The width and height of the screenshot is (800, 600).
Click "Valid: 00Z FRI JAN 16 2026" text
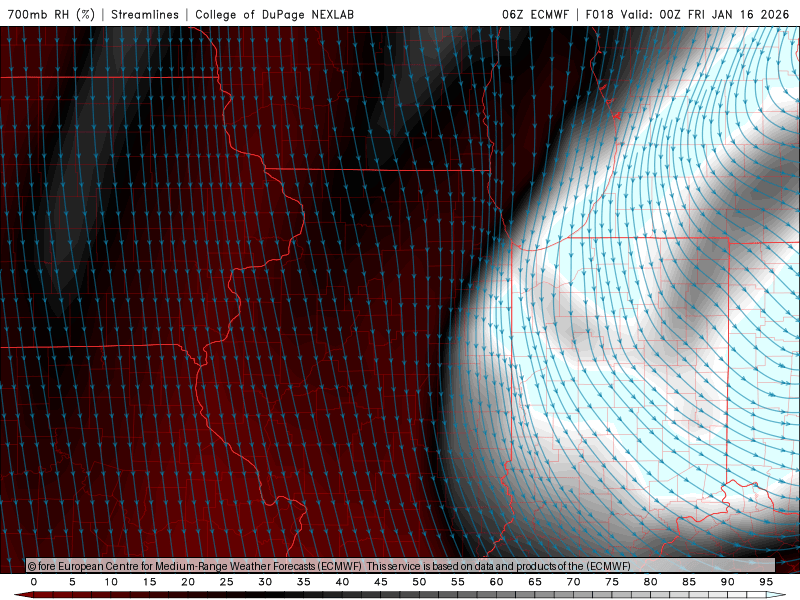point(705,14)
